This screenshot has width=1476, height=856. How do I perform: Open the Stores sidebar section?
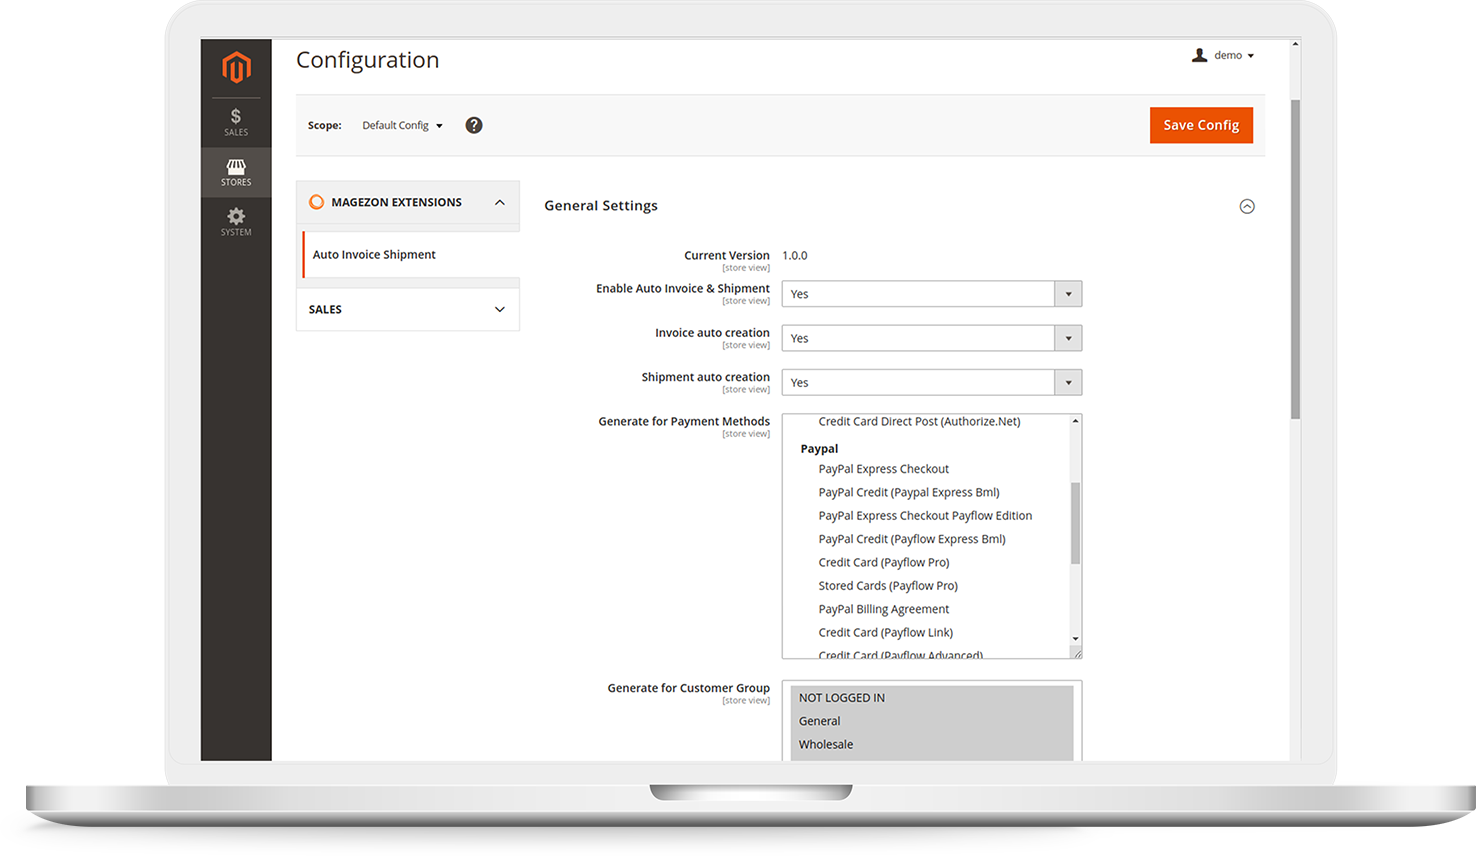[x=236, y=172]
